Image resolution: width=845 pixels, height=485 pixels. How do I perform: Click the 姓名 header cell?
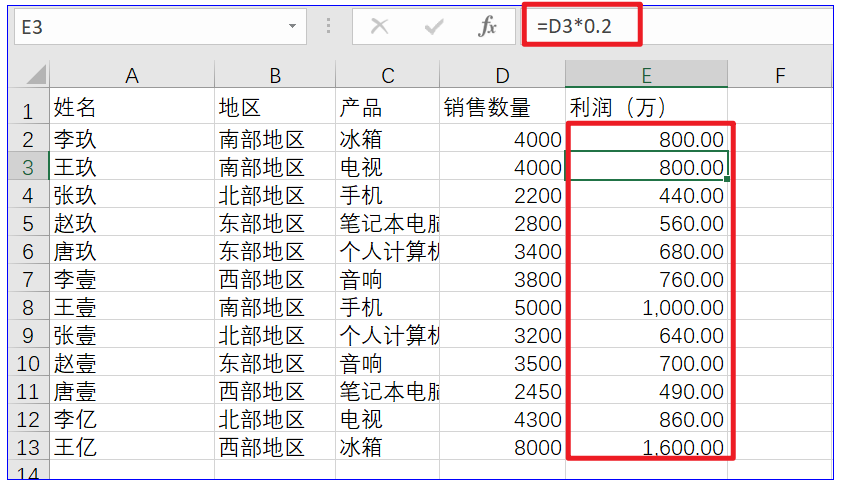tap(132, 107)
